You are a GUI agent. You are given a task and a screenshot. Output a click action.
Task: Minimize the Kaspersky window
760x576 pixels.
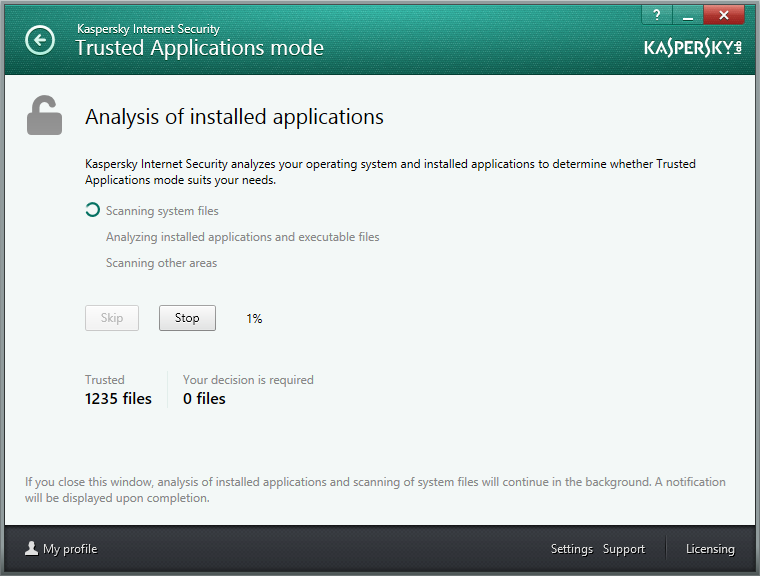pos(687,15)
